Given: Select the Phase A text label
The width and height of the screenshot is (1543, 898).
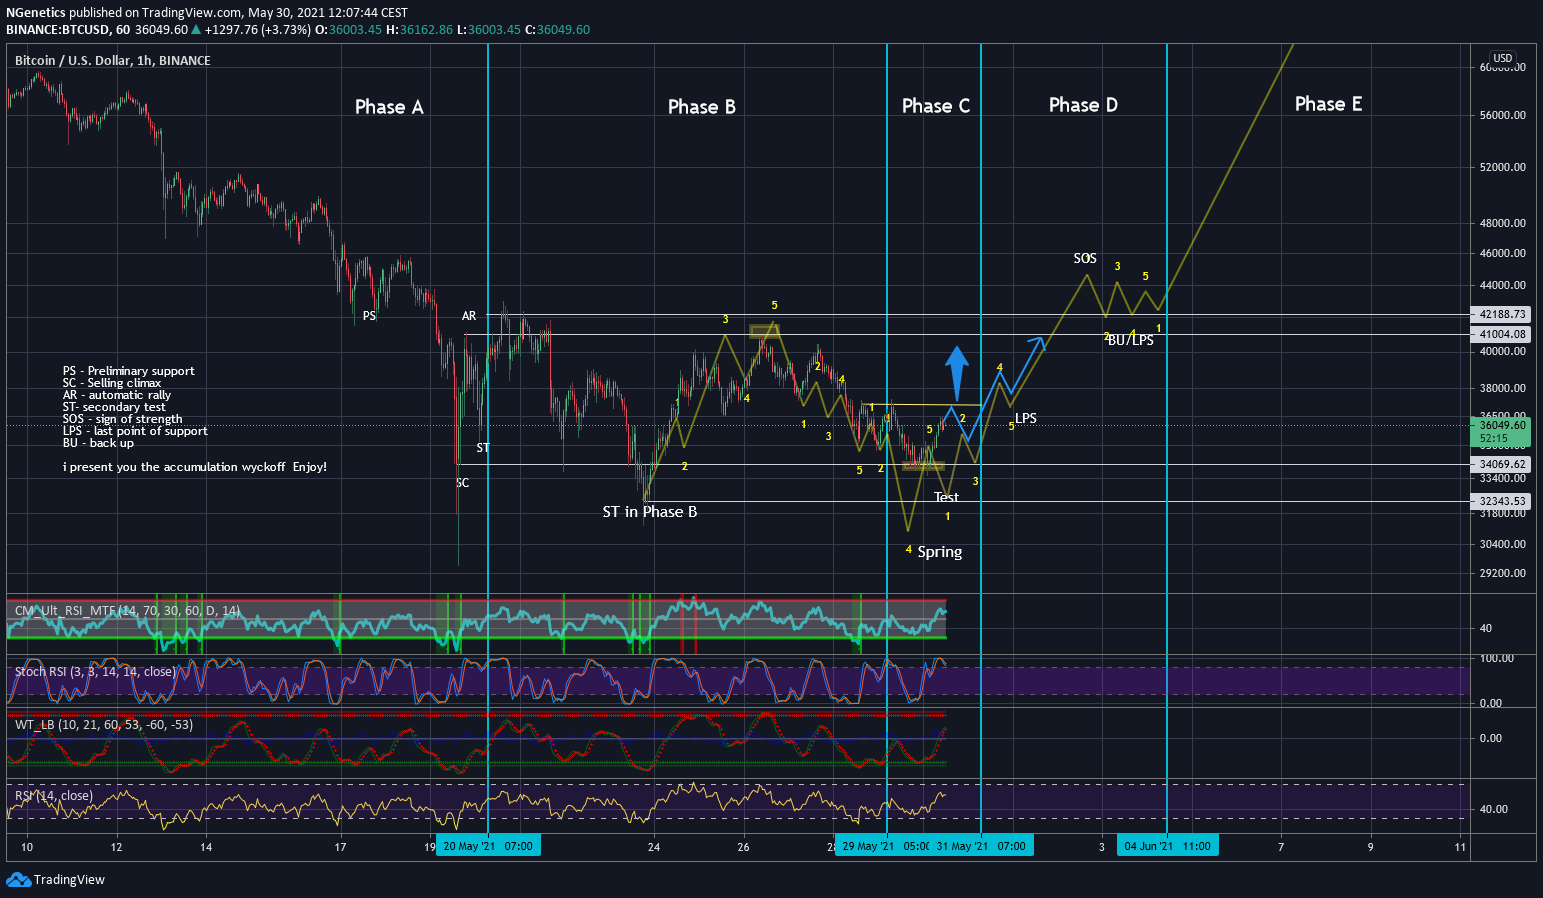Looking at the screenshot, I should point(389,107).
